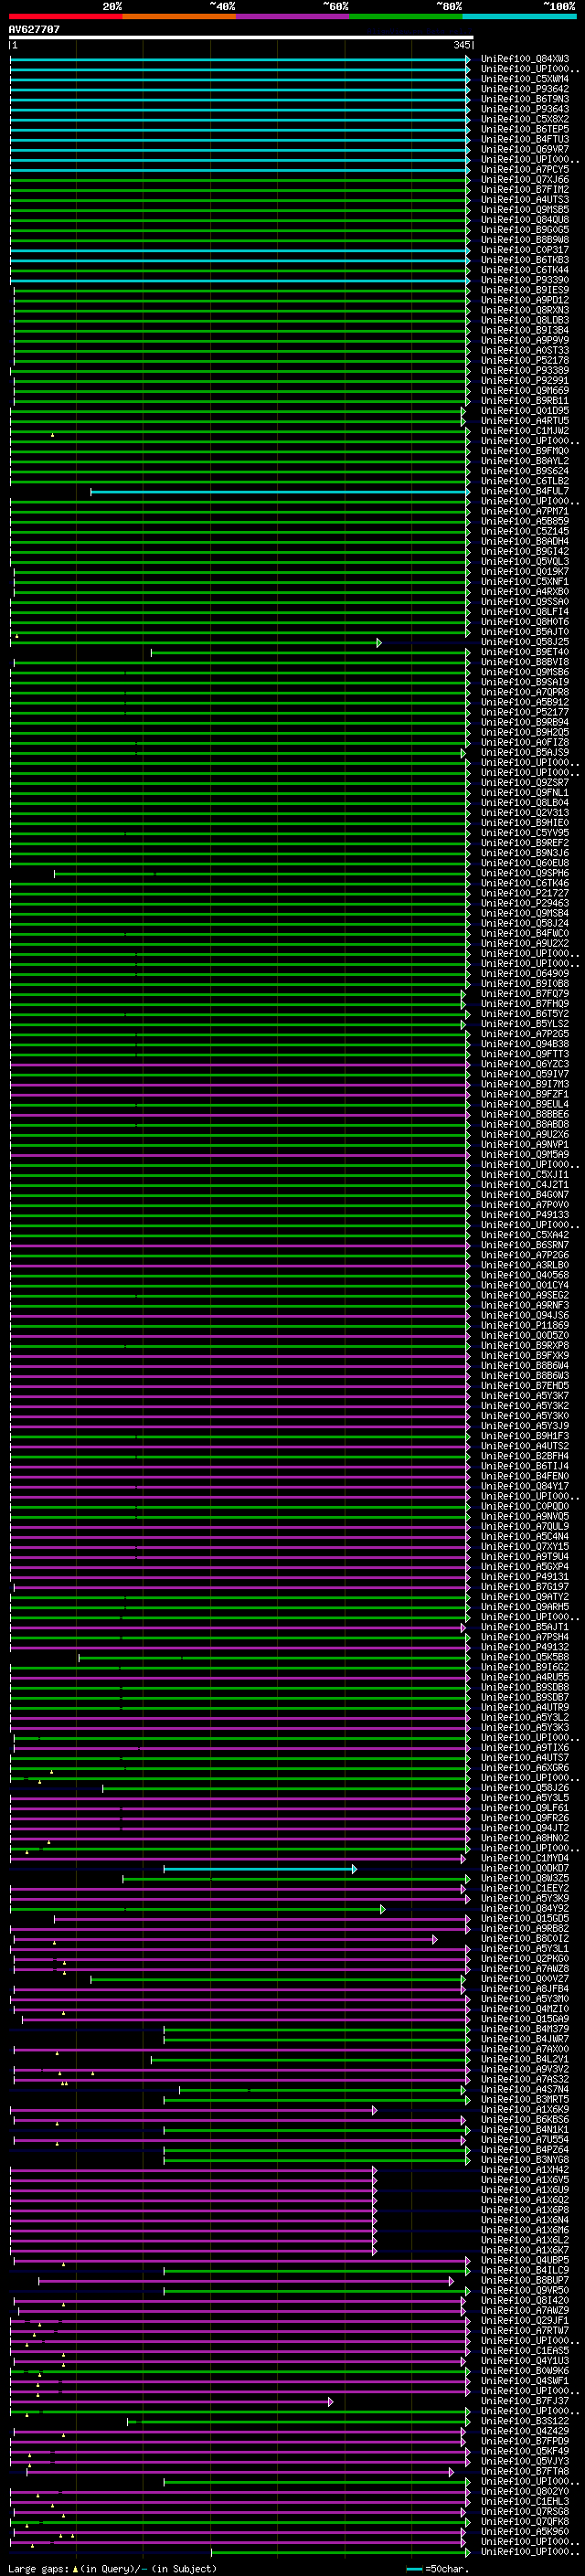Select the label UniRef100_P29463
Screen dimensions: 585x2576
click(525, 903)
